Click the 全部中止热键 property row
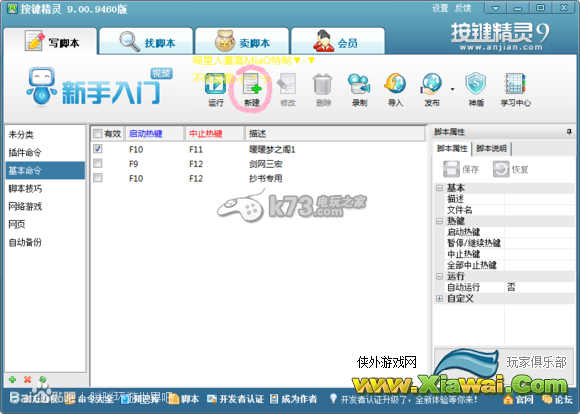This screenshot has width=580, height=414. [x=509, y=265]
